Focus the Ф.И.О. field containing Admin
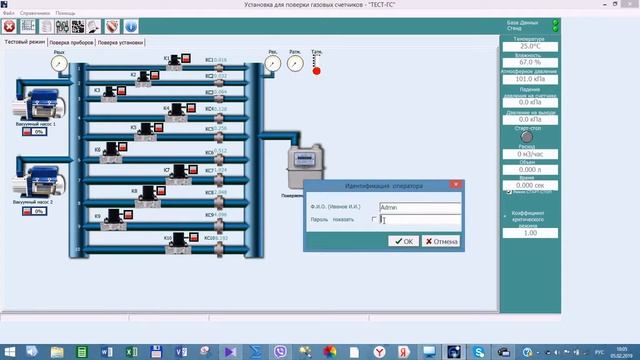 click(x=420, y=207)
